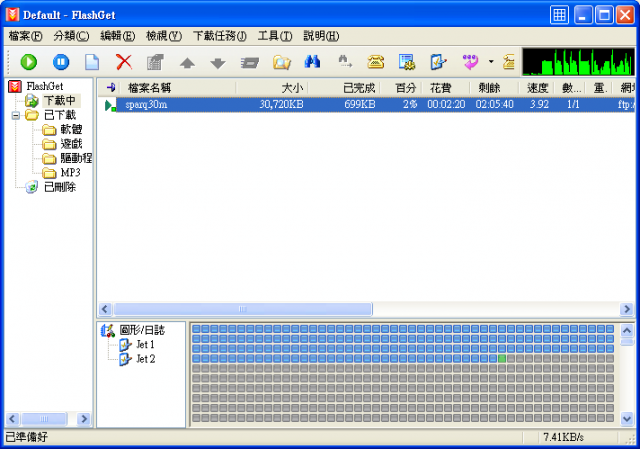Open the 檢視(V) menu

click(164, 36)
